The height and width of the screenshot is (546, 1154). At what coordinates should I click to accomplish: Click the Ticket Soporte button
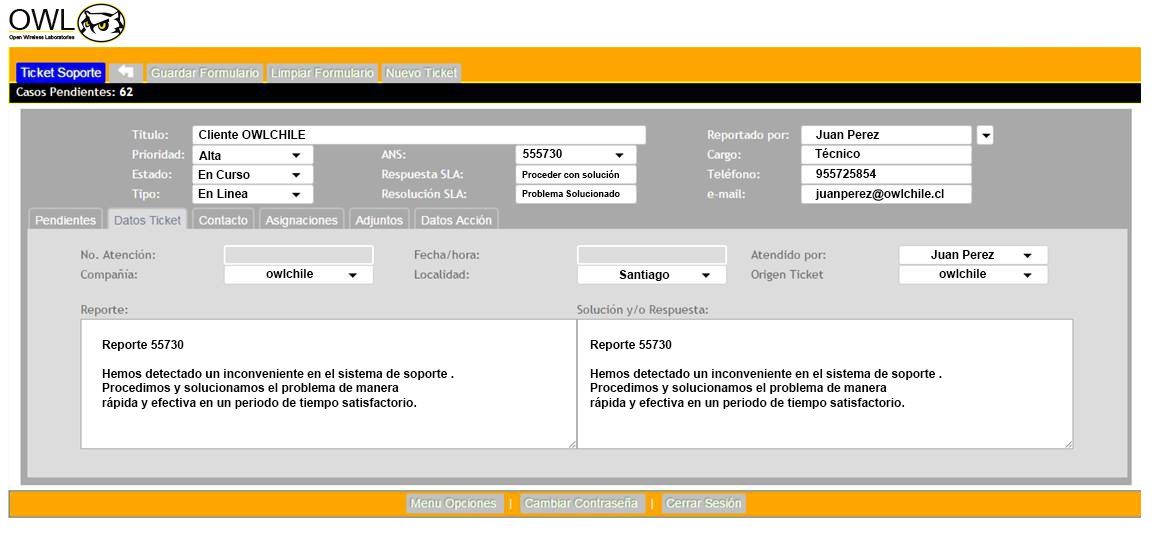(x=61, y=73)
